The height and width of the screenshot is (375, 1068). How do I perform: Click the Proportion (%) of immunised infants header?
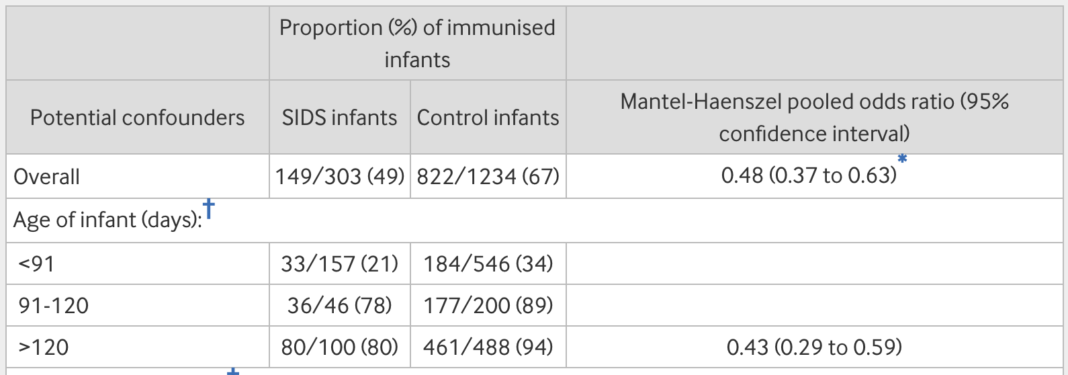(417, 44)
